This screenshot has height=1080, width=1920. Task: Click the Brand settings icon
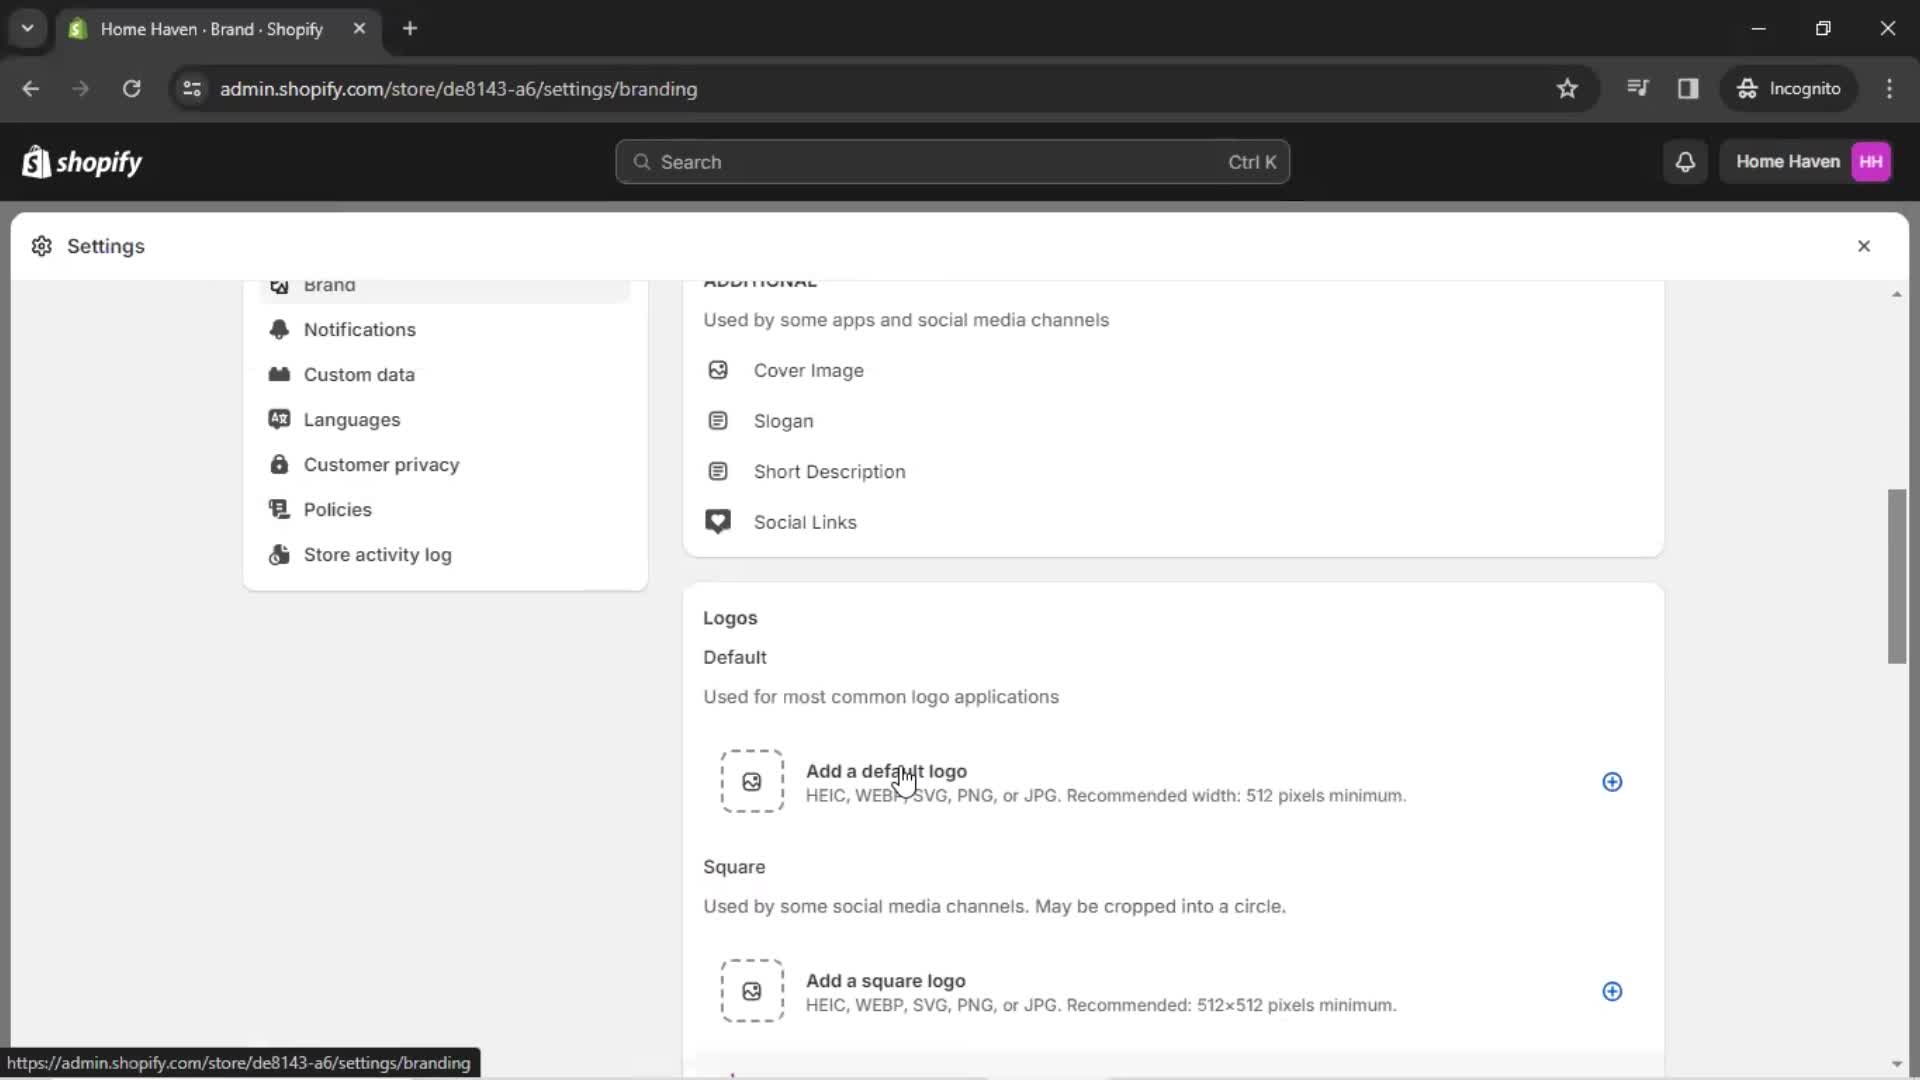click(x=278, y=284)
